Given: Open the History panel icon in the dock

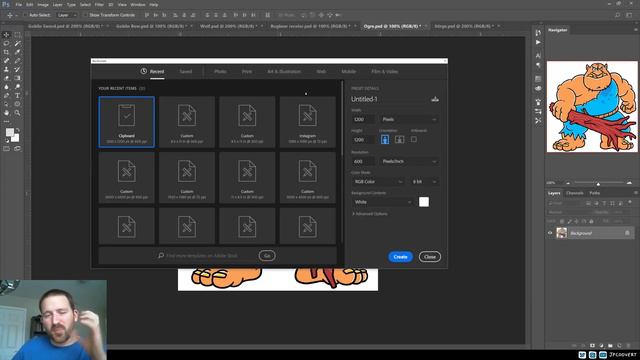Looking at the screenshot, I should point(538,33).
